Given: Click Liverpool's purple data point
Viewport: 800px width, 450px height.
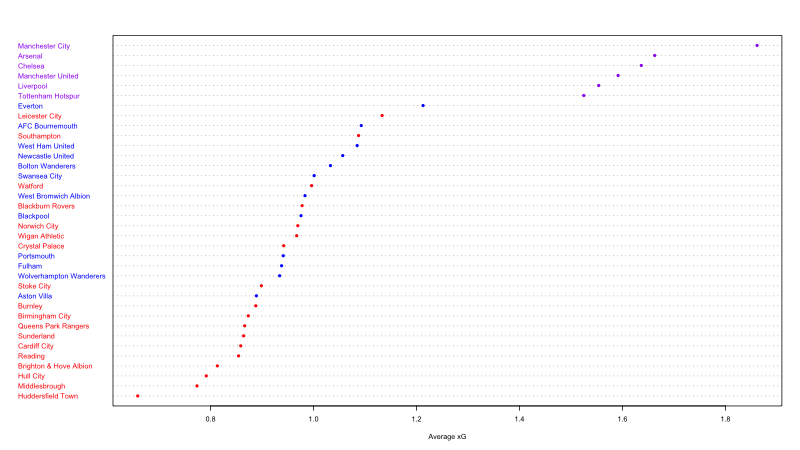Looking at the screenshot, I should point(598,86).
